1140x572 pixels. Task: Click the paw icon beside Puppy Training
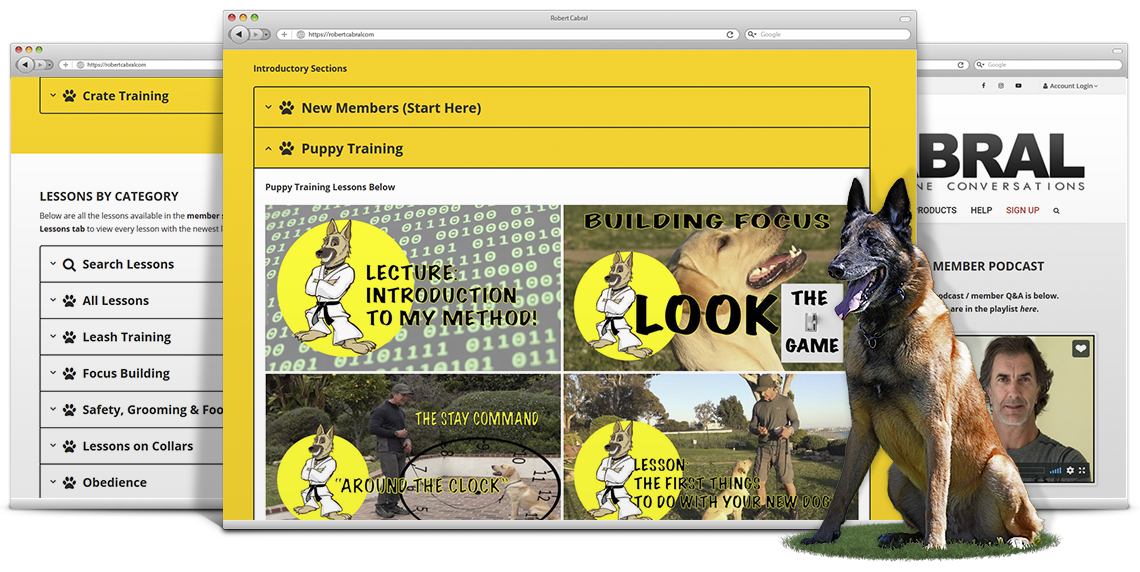pyautogui.click(x=287, y=149)
